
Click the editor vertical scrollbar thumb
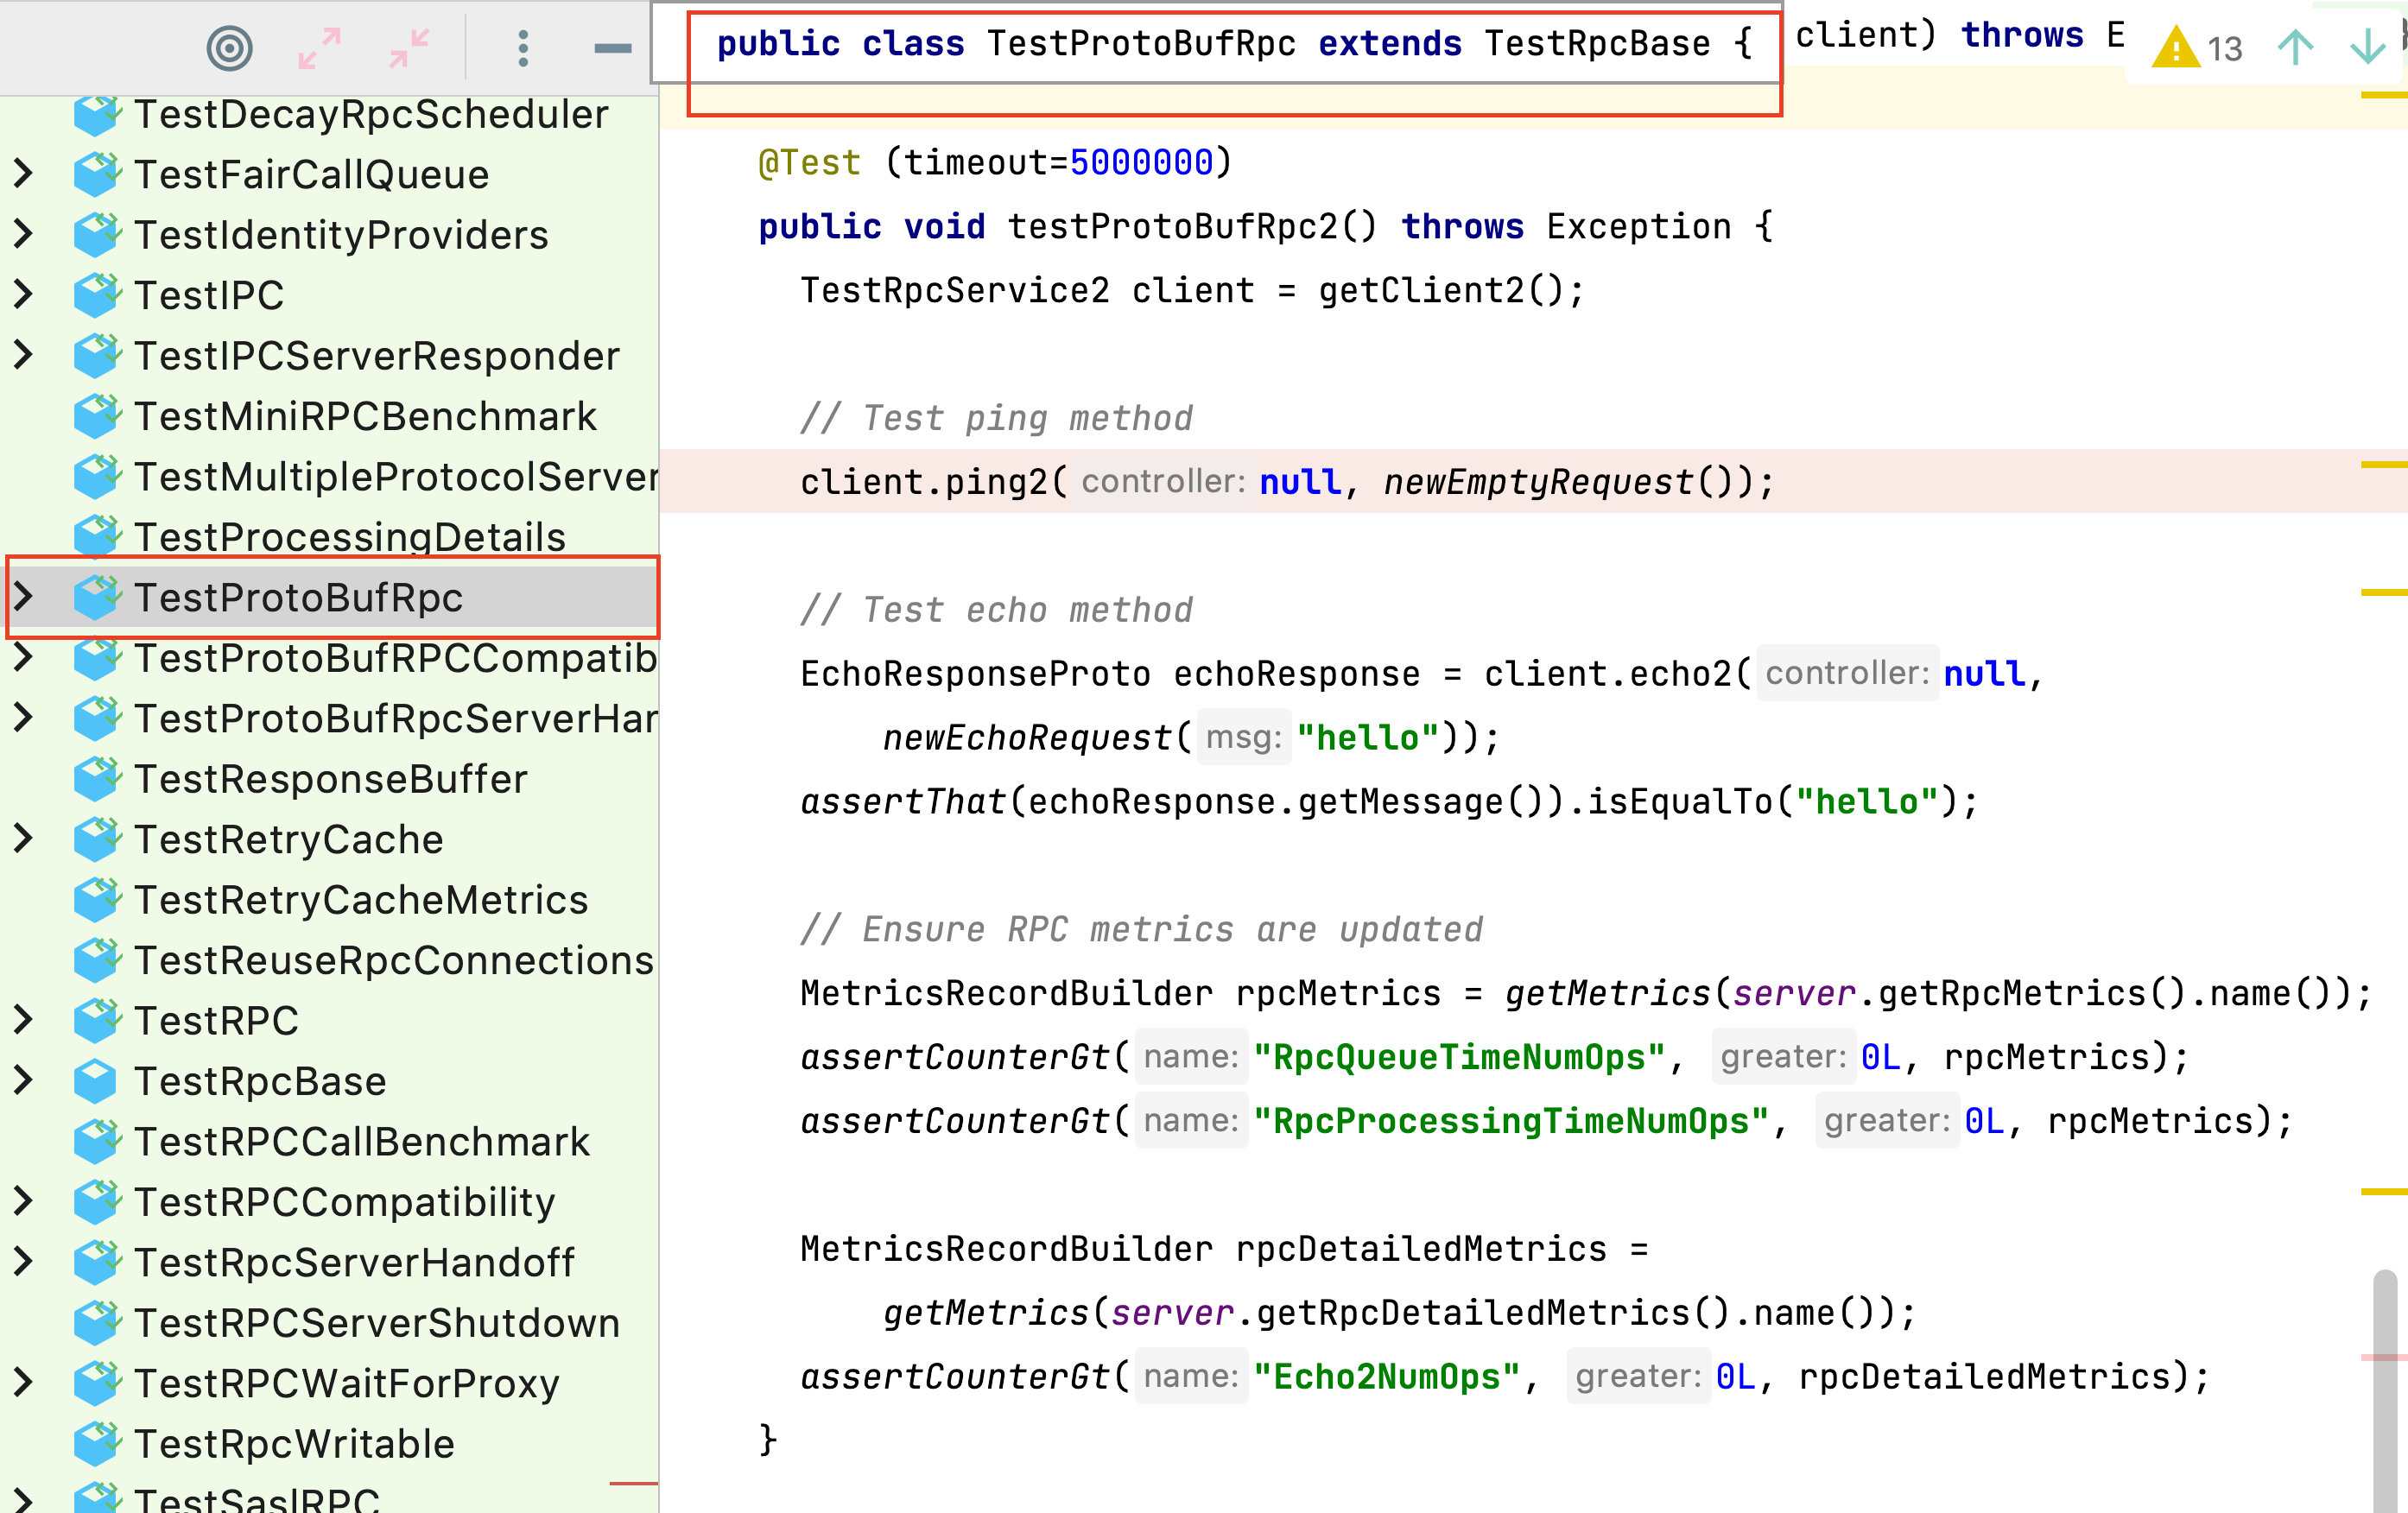click(2386, 1390)
